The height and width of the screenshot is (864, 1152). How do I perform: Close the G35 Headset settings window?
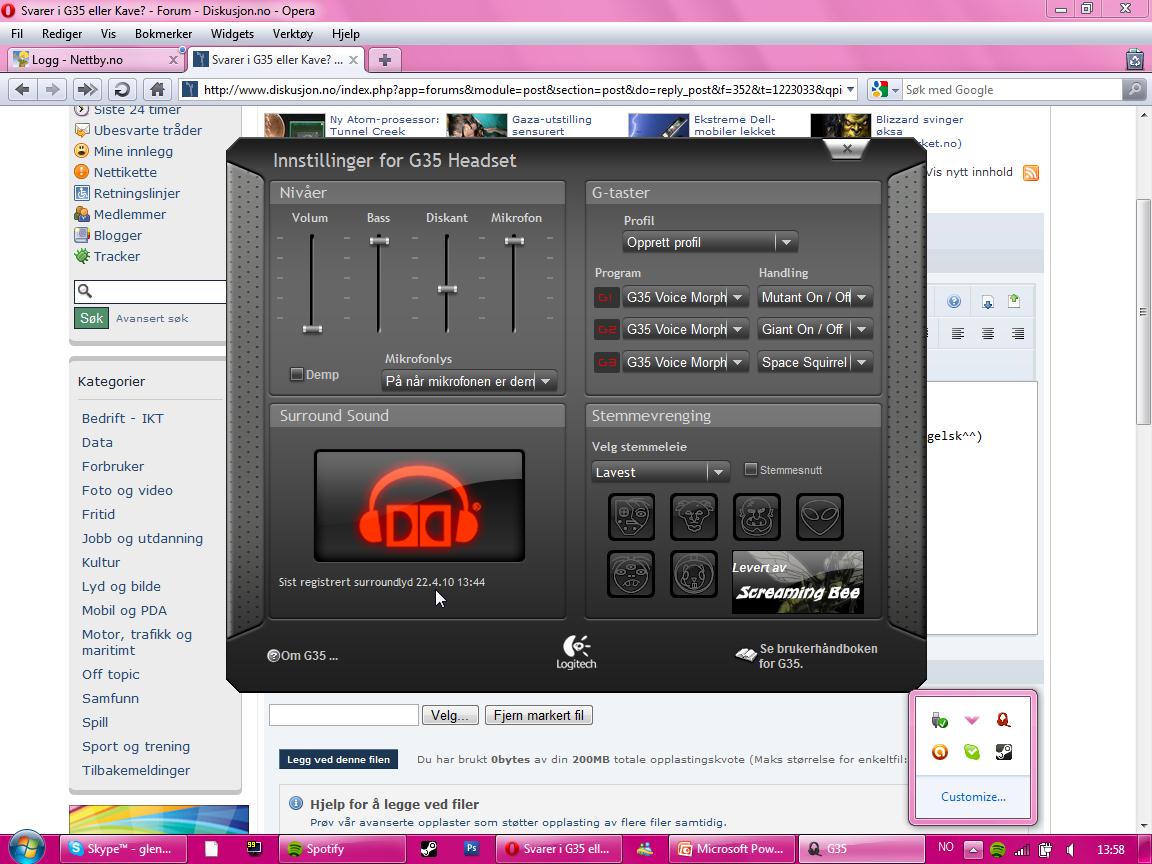[846, 148]
